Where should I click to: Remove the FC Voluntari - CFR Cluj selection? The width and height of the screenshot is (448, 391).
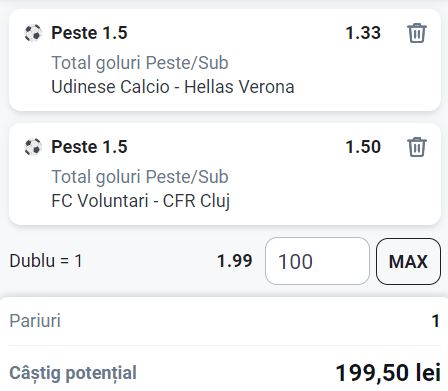point(417,147)
